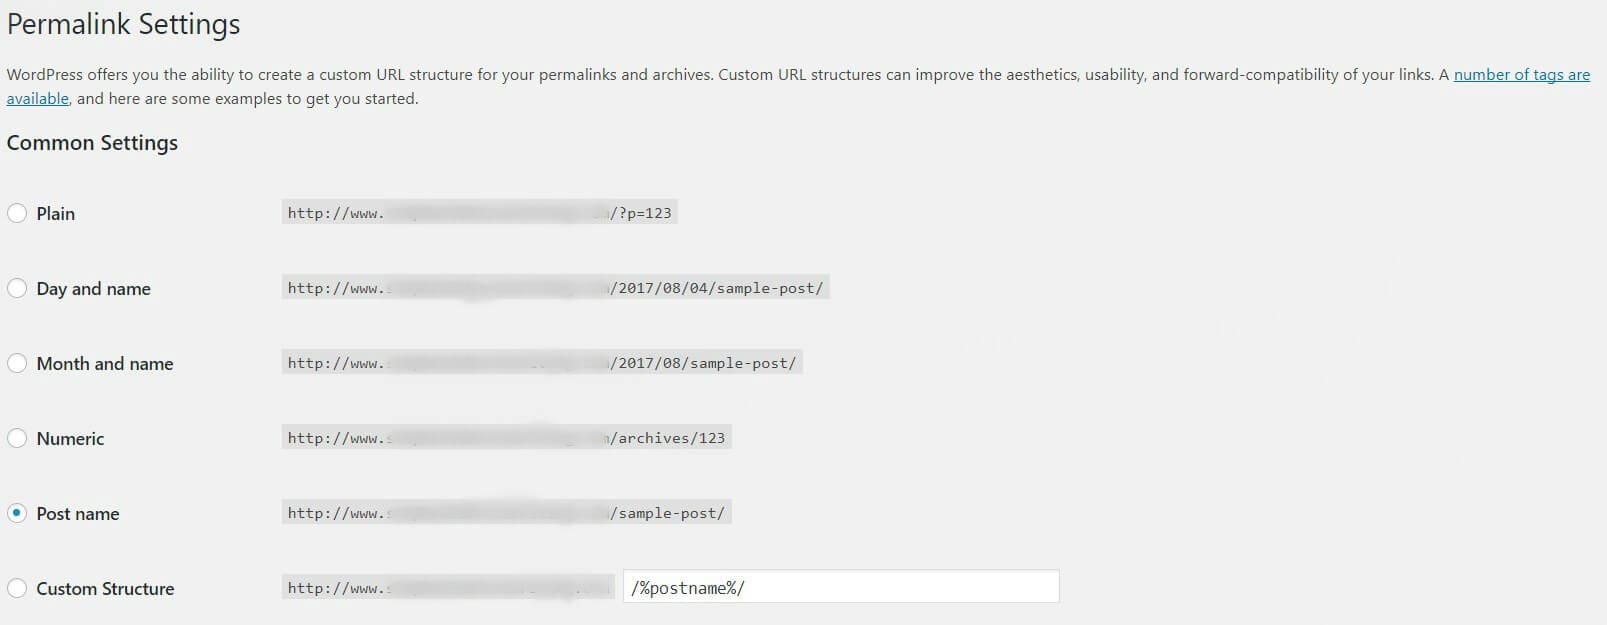
Task: Click the Plain example URL ending in ?p=123
Action: 480,212
